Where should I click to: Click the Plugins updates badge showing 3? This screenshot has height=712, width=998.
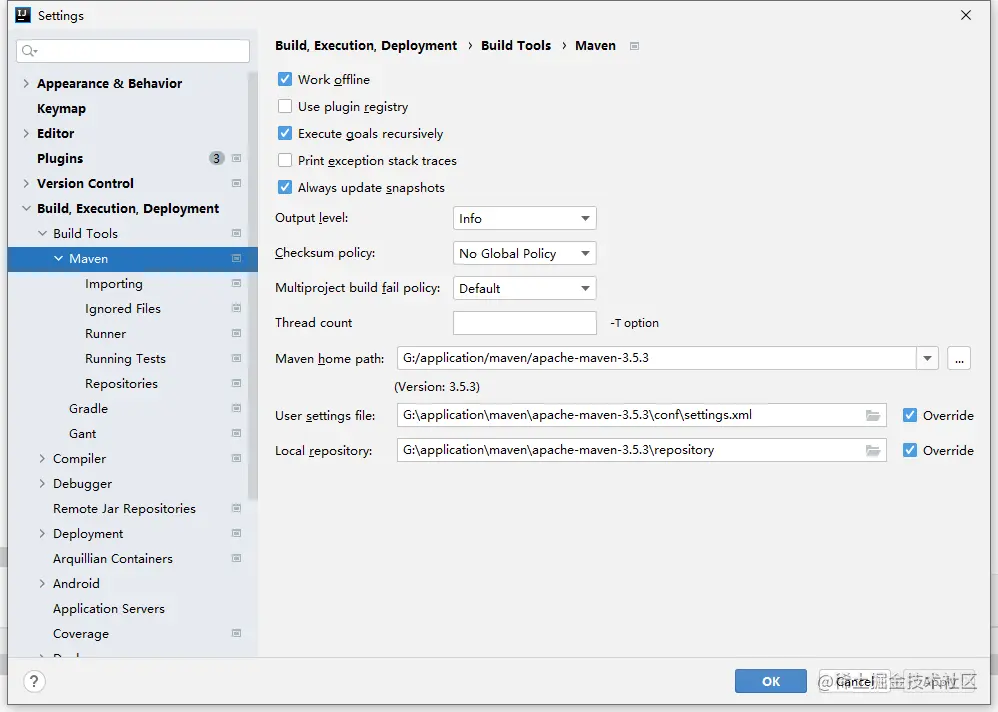[x=216, y=158]
